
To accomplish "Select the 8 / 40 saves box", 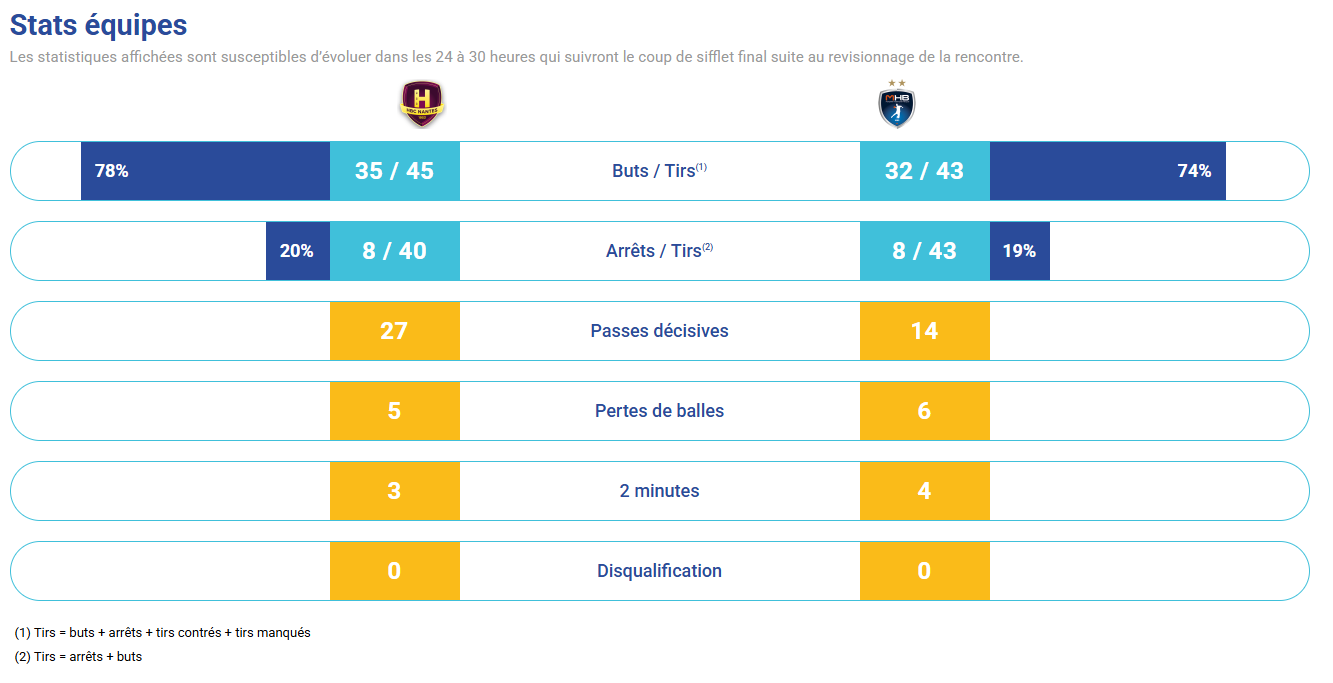I will coord(394,251).
